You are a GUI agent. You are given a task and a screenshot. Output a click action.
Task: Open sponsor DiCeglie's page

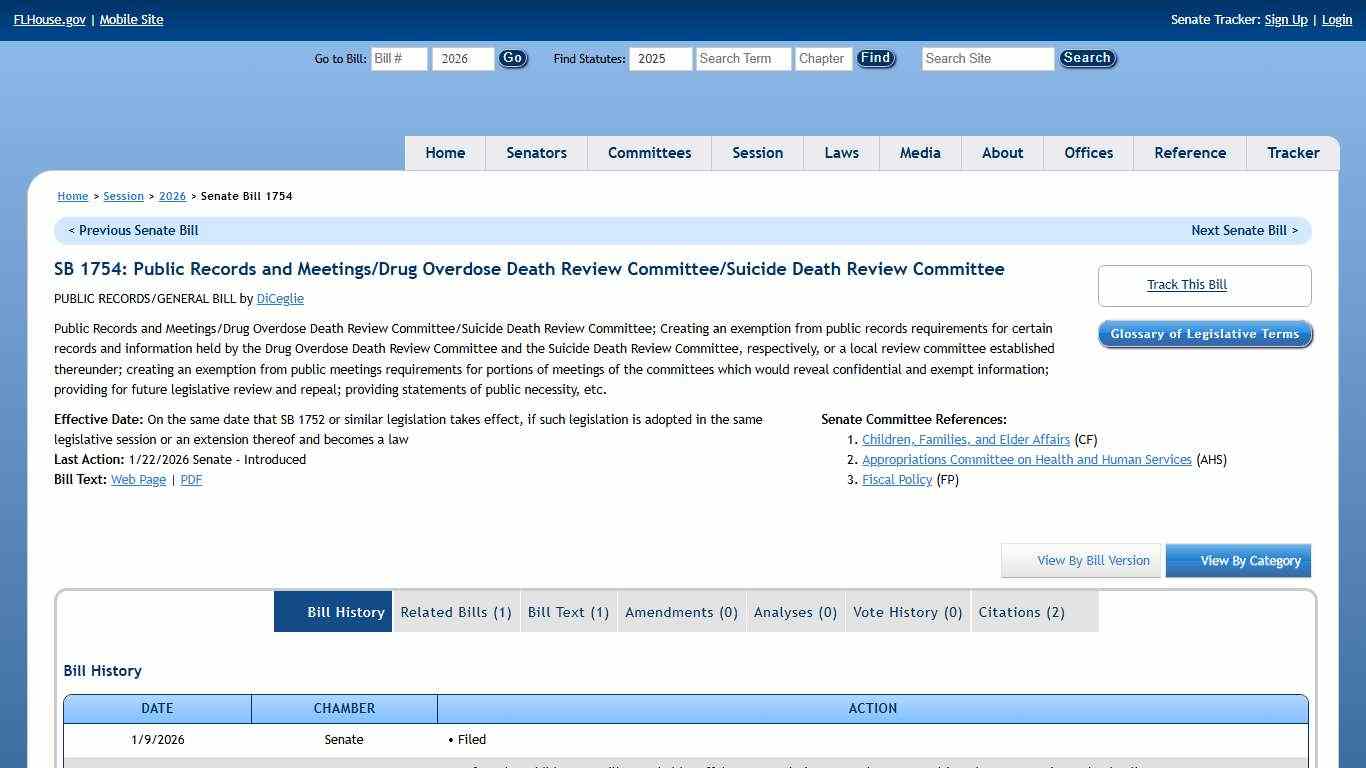pyautogui.click(x=279, y=298)
